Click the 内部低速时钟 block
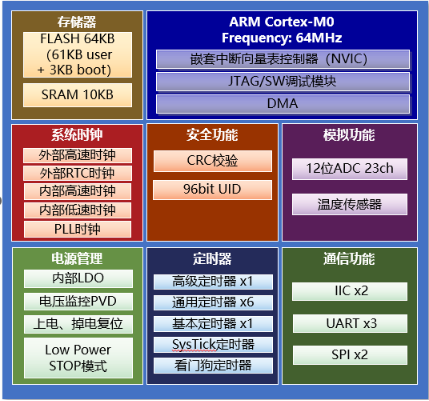Viewport: 429px width, 401px height. tap(77, 210)
